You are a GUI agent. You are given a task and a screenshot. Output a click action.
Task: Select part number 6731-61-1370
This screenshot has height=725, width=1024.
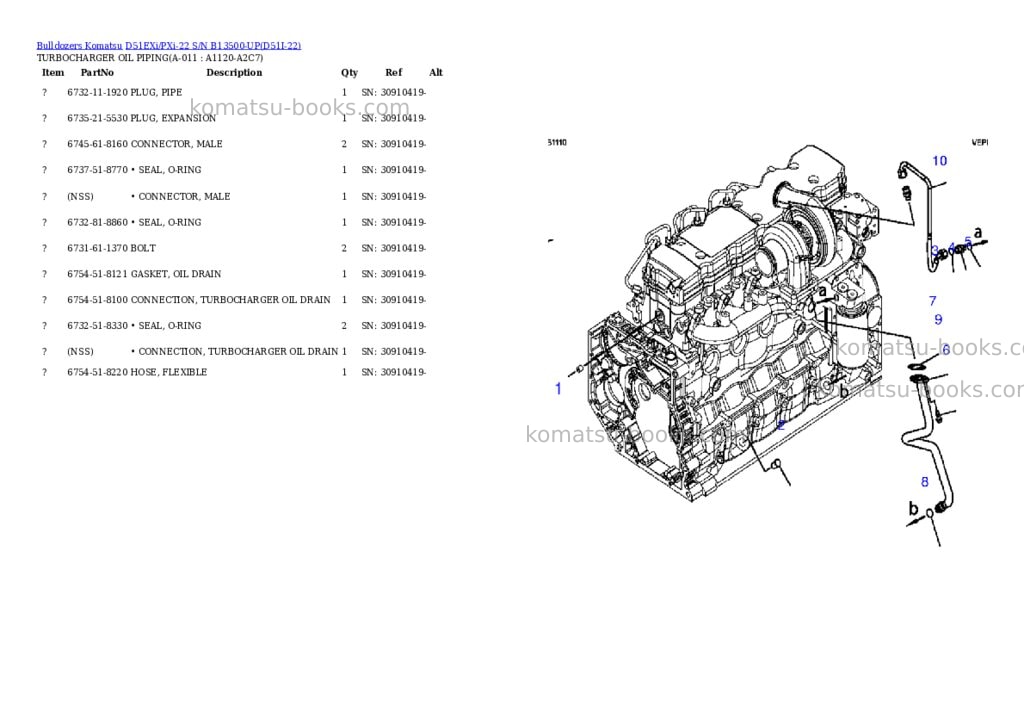(x=97, y=248)
